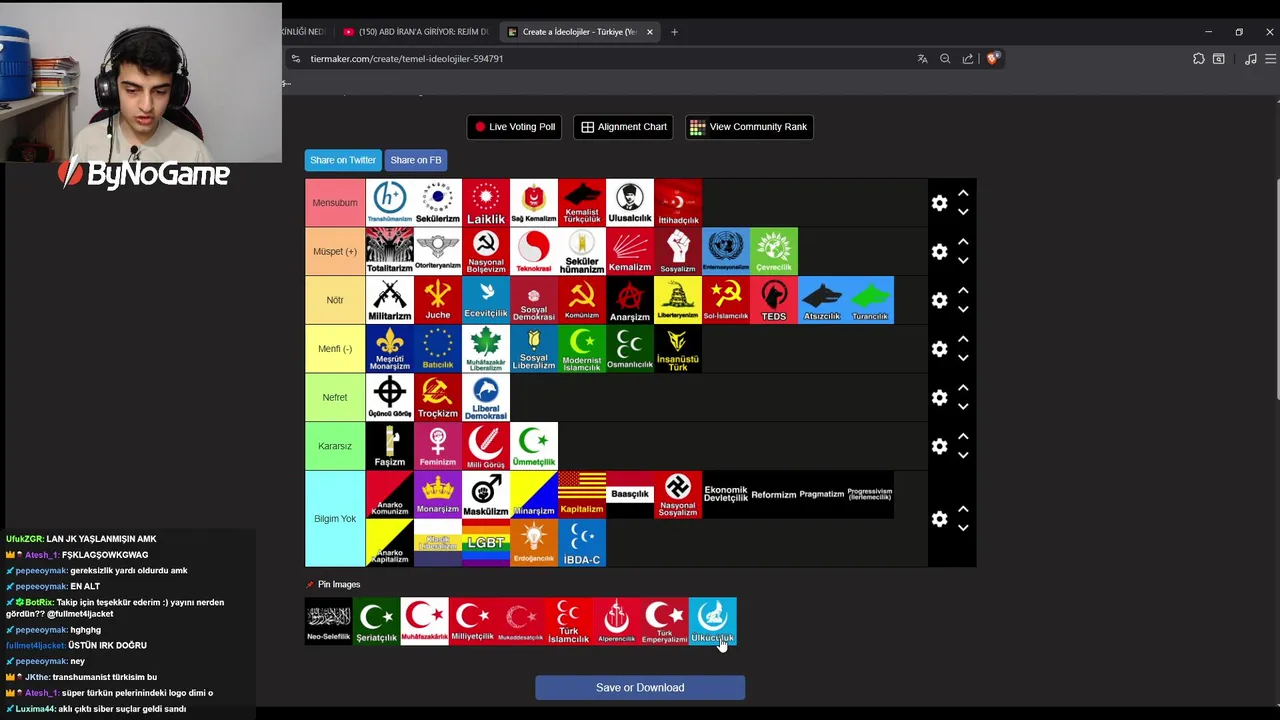This screenshot has height=720, width=1280.
Task: Click the Nefret tier label
Action: coord(335,397)
